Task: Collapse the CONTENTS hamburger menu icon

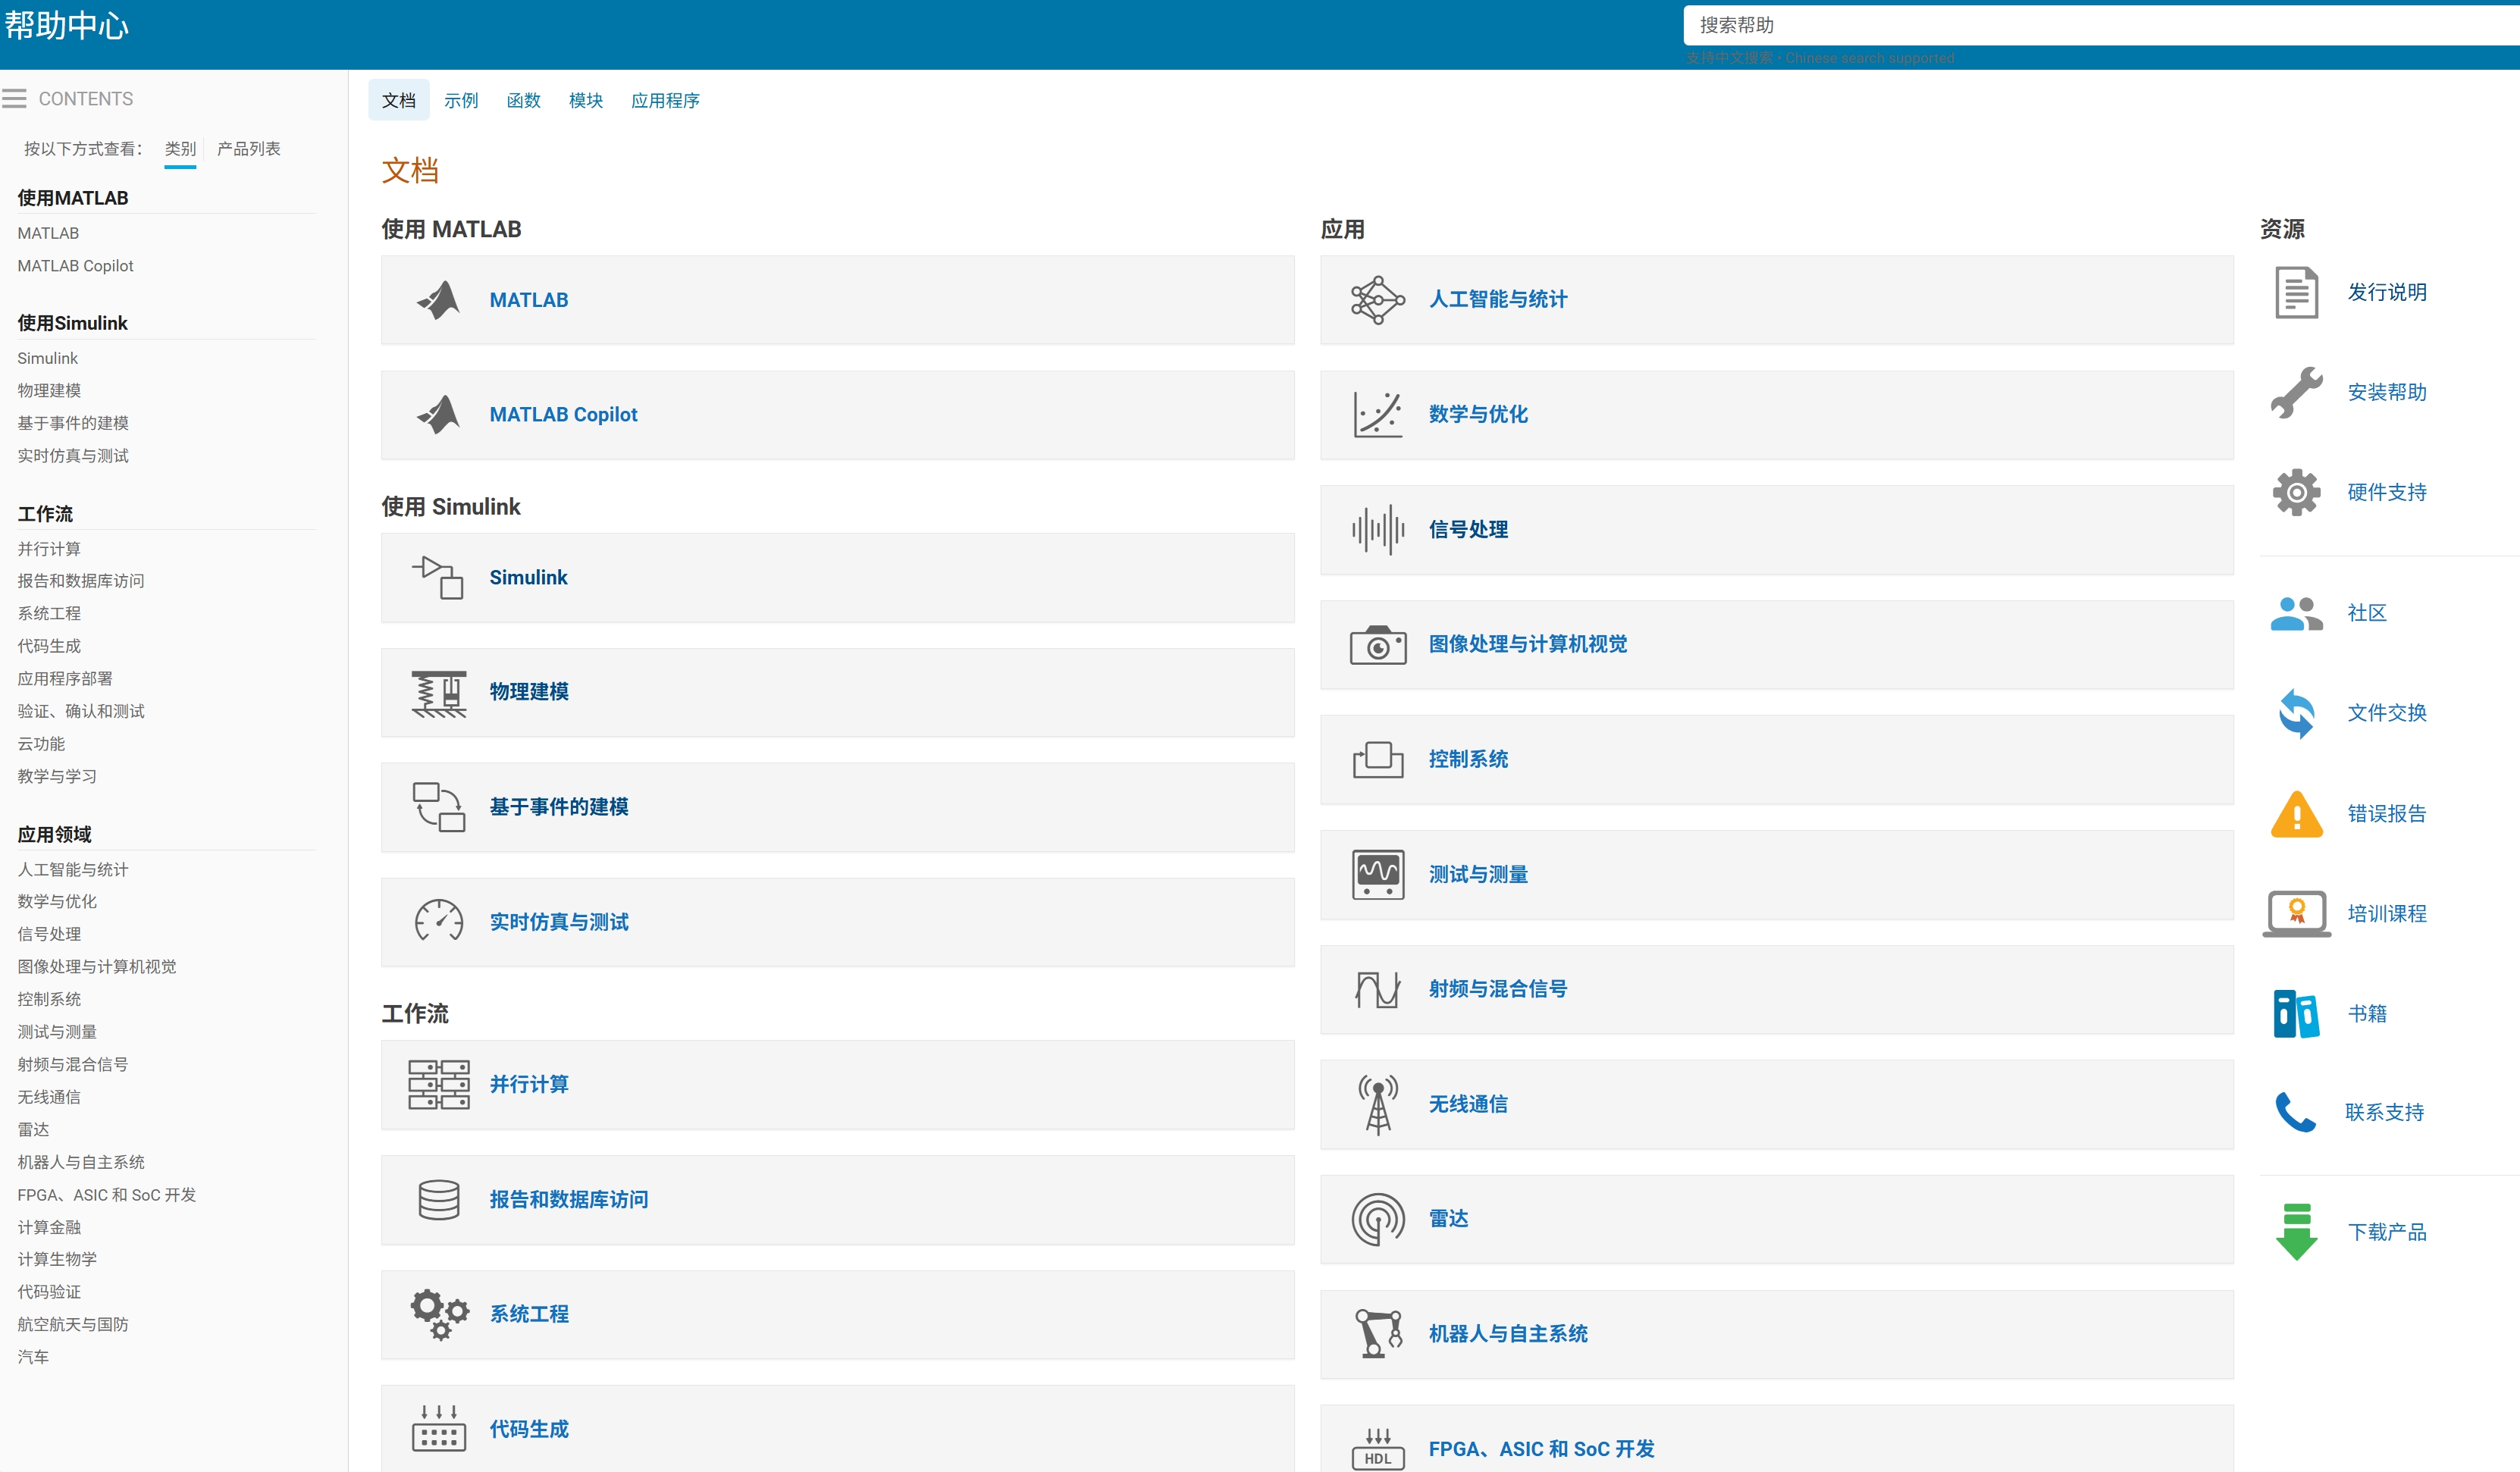Action: [15, 98]
